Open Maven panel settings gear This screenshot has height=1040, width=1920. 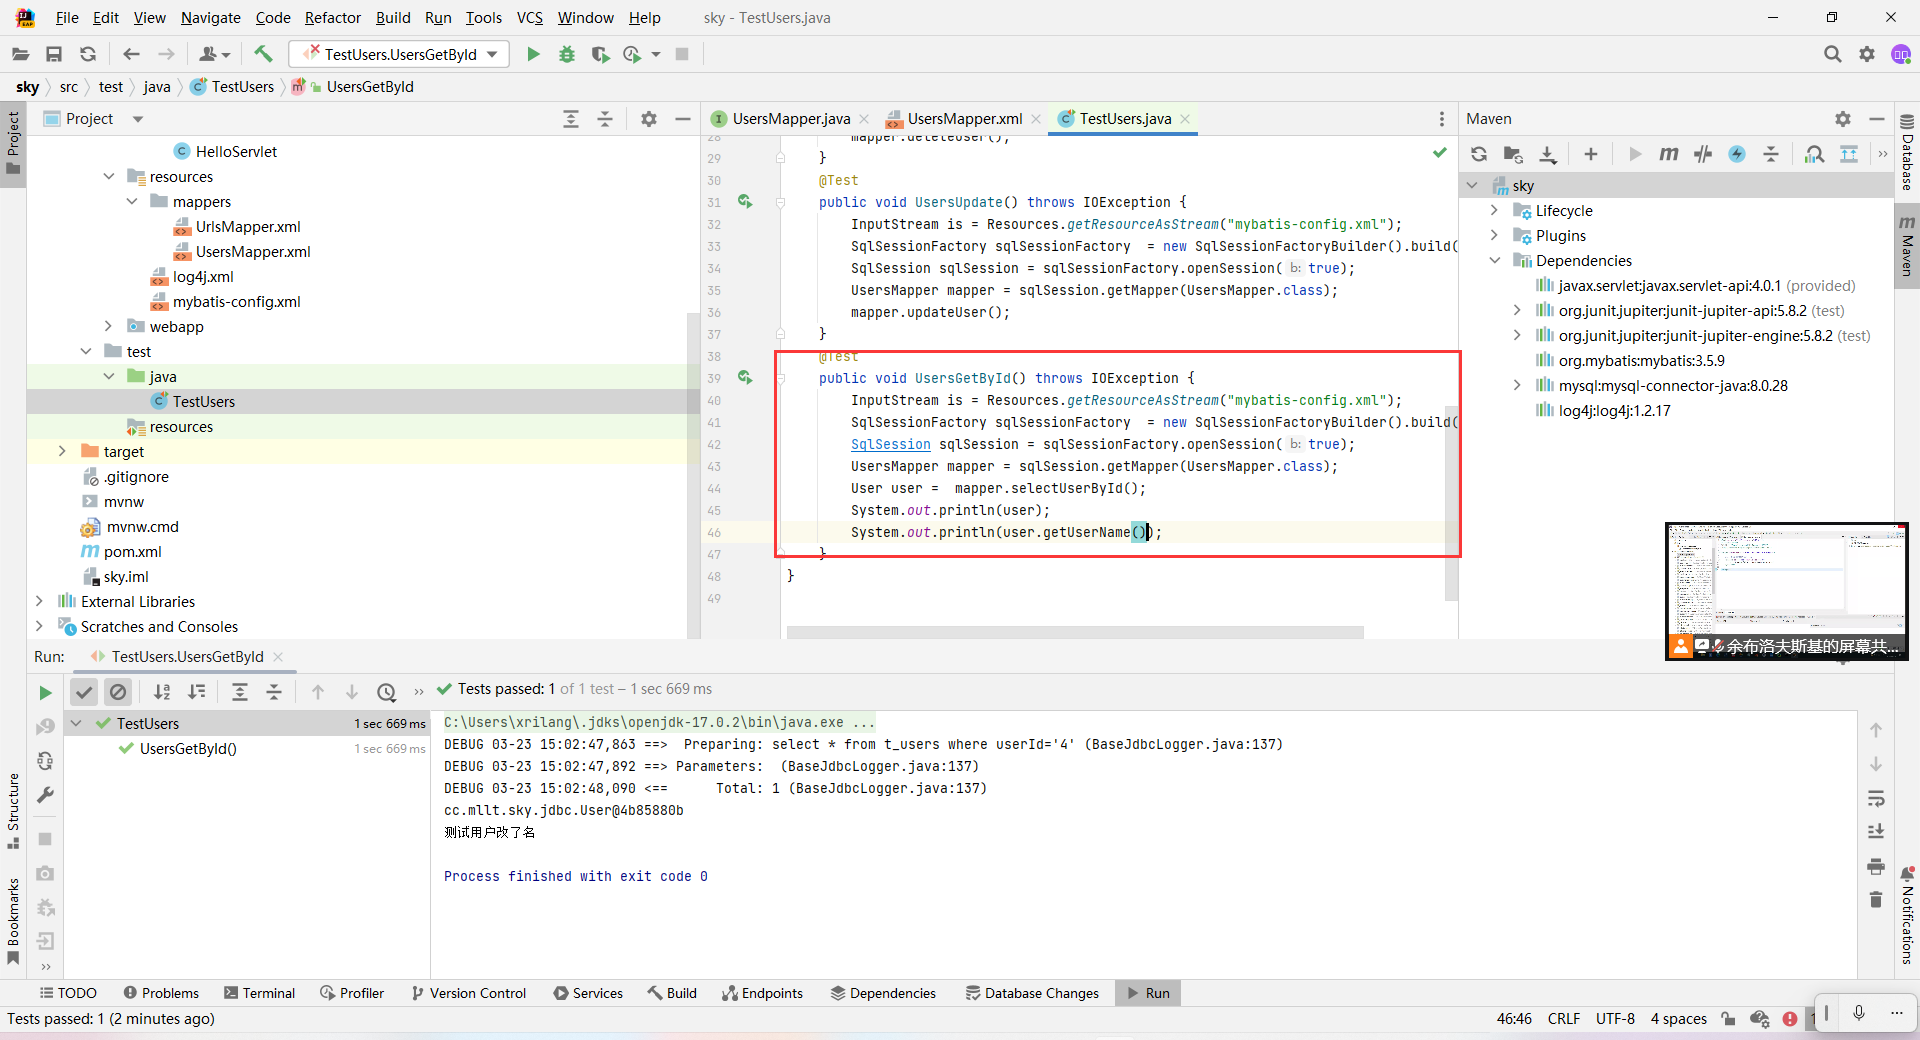click(1843, 119)
